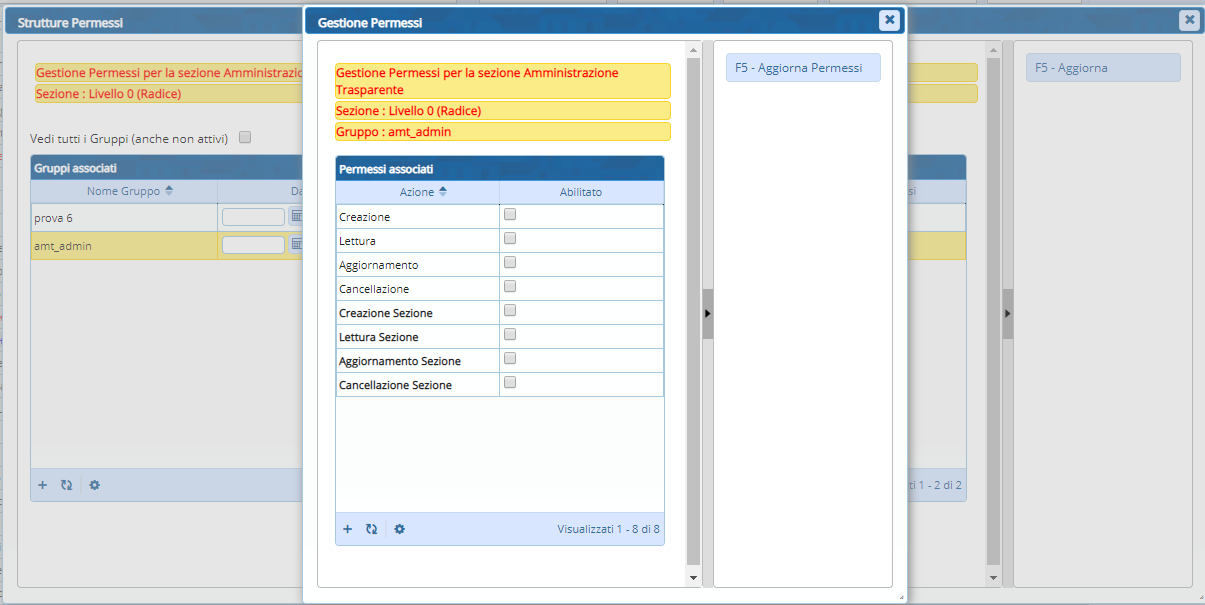The width and height of the screenshot is (1205, 605).
Task: Collapse side panel arrow in Strutture Permessi
Action: (1008, 313)
